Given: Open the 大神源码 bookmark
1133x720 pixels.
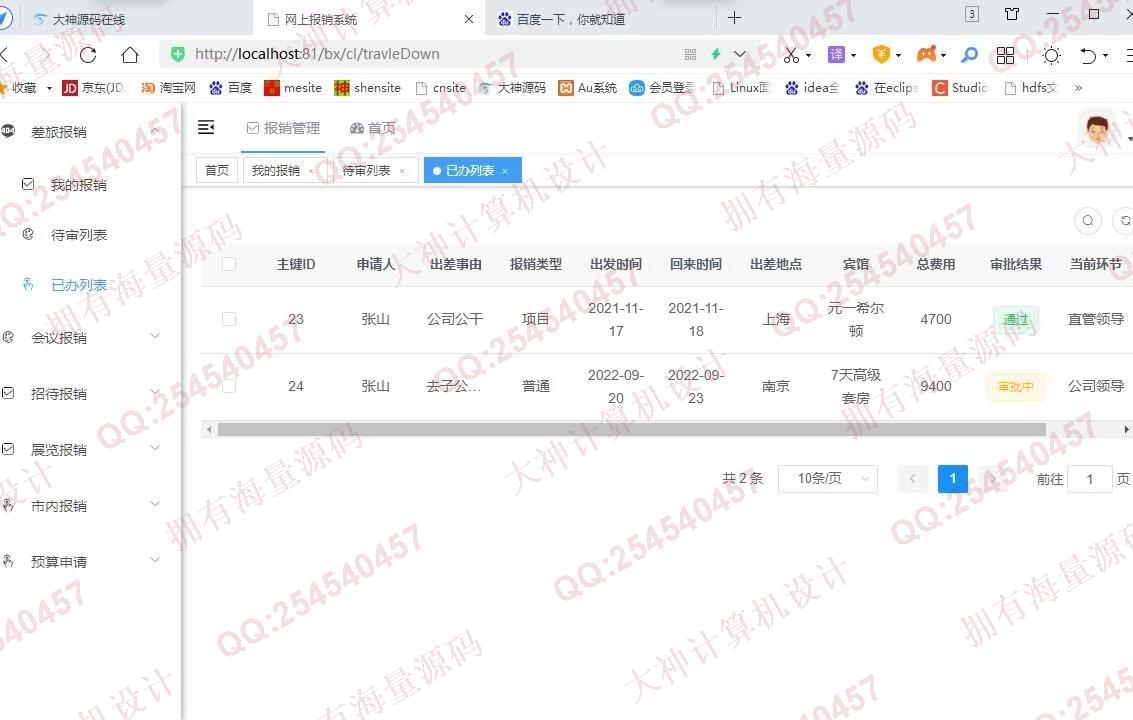Looking at the screenshot, I should (512, 87).
